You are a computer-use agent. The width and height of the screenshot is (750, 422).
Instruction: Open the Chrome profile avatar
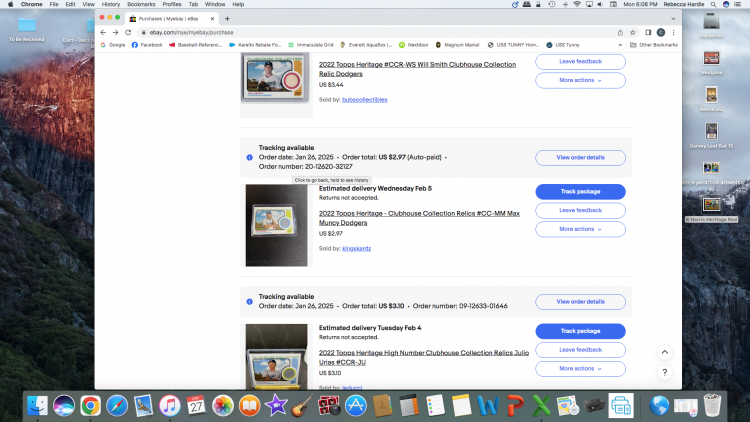point(661,33)
